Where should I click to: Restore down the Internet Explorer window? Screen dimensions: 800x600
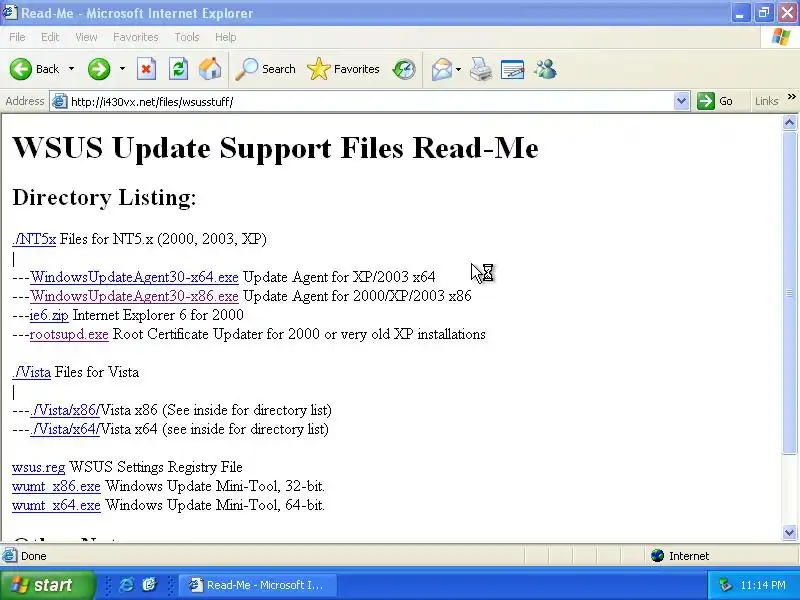tap(764, 13)
